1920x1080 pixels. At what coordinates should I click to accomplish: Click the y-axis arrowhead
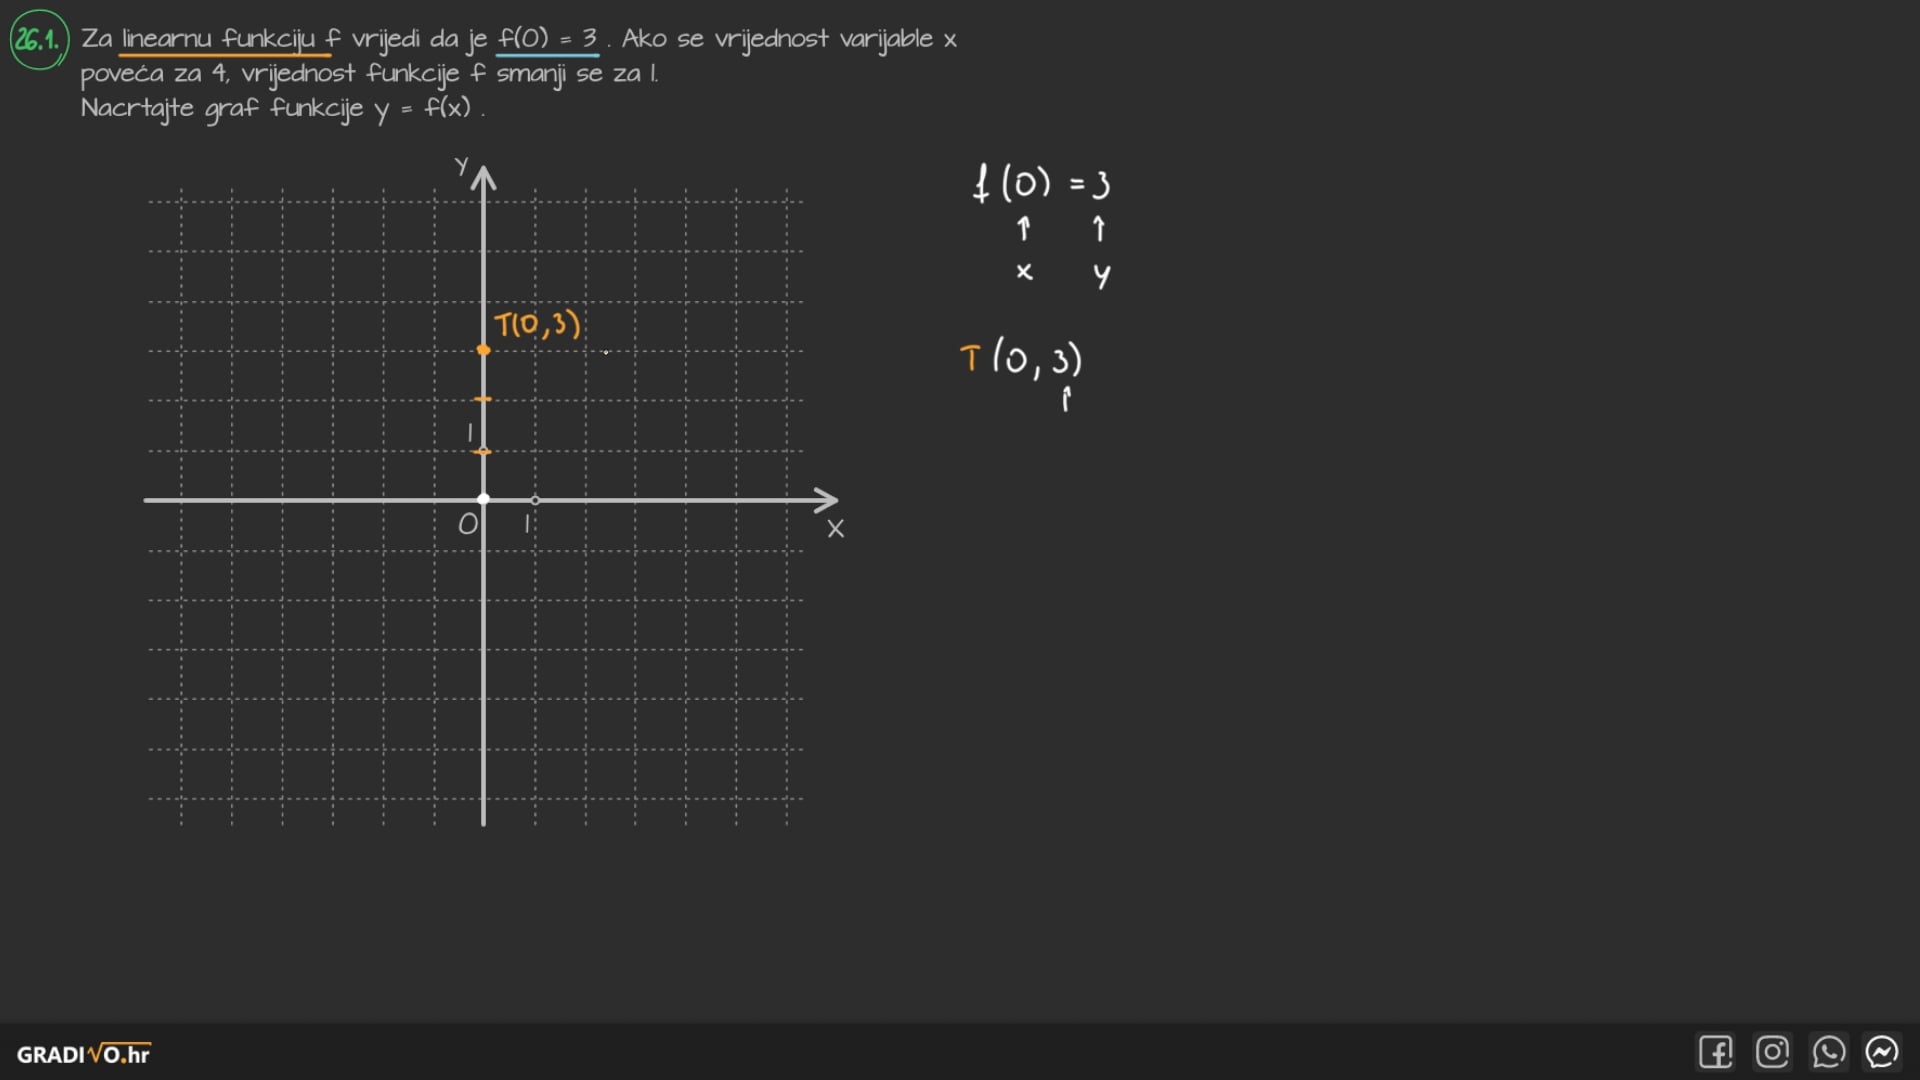coord(484,178)
